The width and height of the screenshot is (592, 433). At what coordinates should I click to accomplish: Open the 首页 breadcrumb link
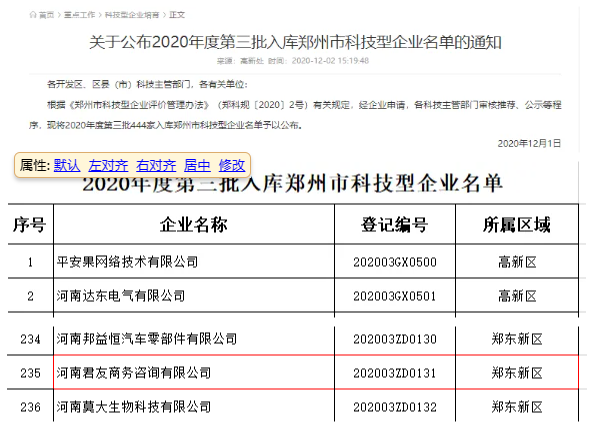click(46, 15)
